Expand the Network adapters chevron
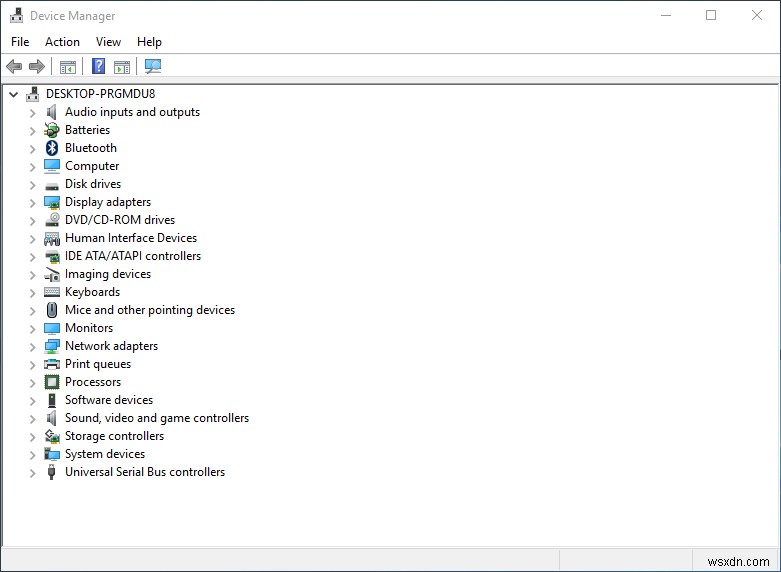Image resolution: width=781 pixels, height=572 pixels. pos(32,347)
